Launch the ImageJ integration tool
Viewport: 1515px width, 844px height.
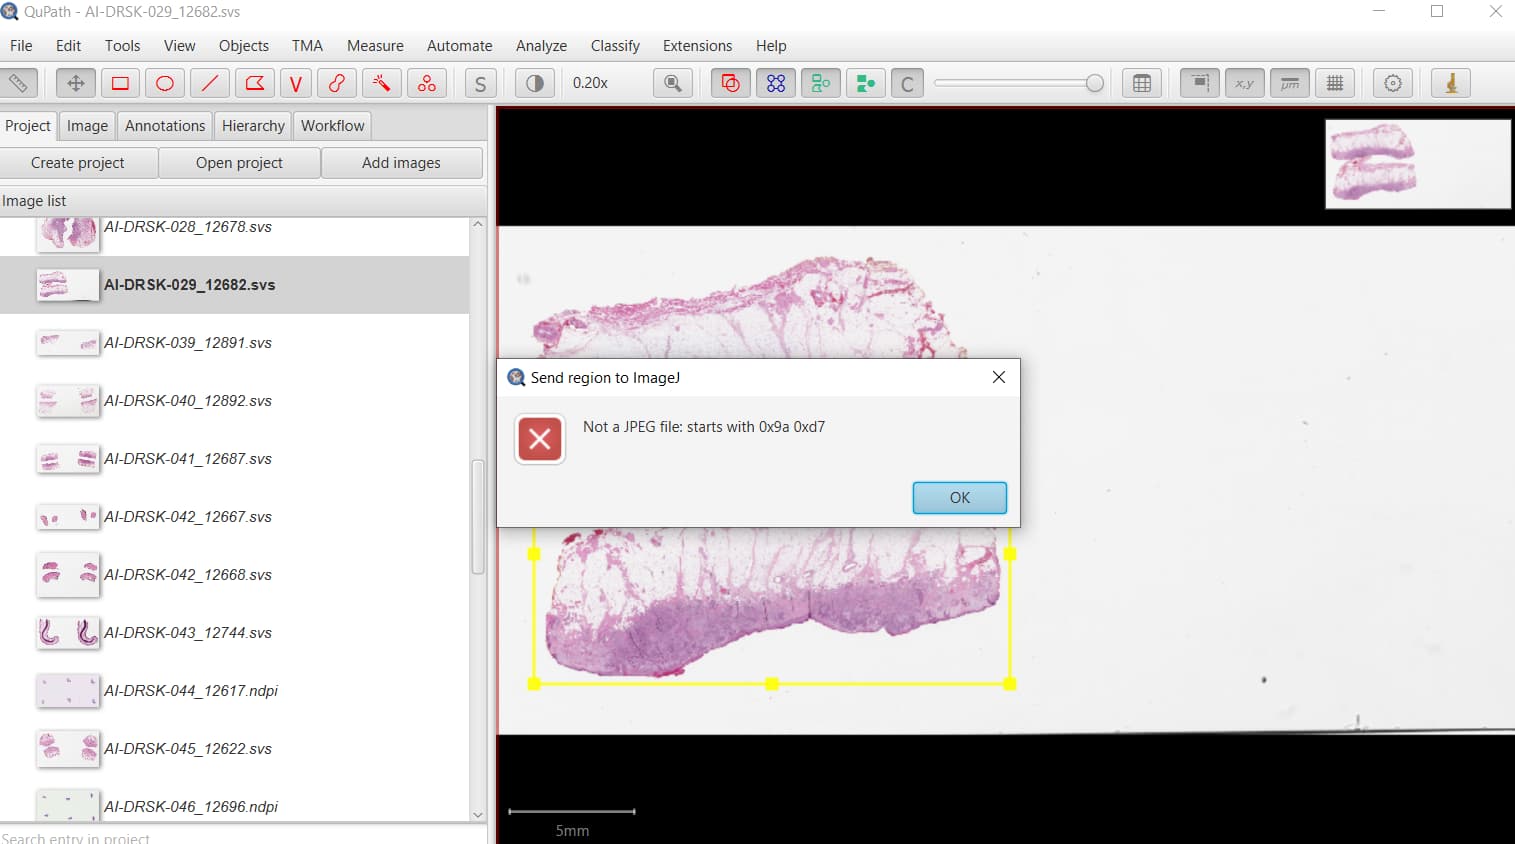click(x=1451, y=83)
